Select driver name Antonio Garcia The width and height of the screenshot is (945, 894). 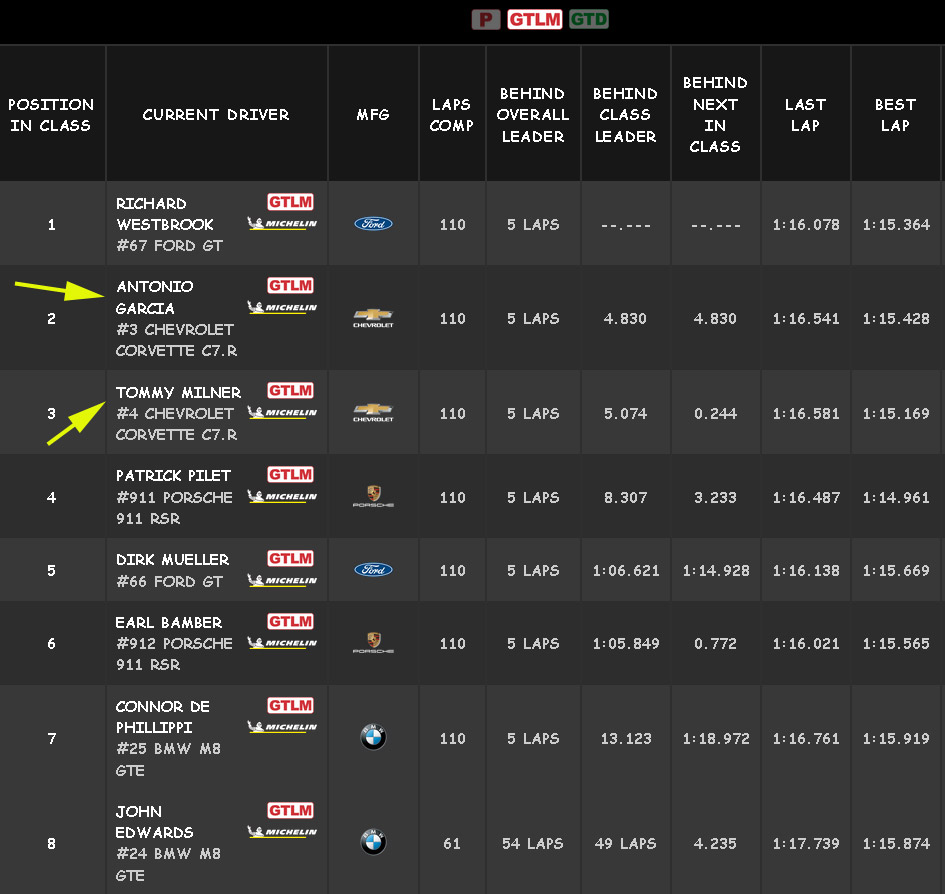[155, 297]
